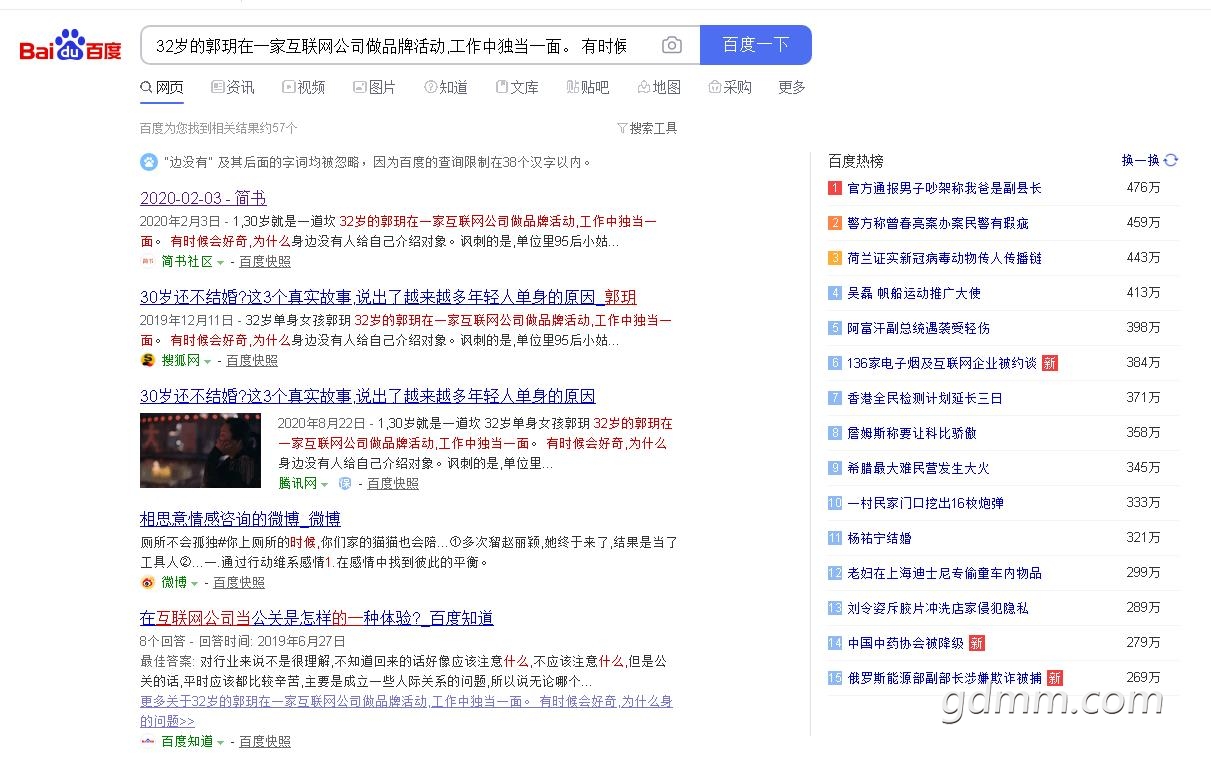Click the 百度热榜 heading
Image resolution: width=1211 pixels, height=763 pixels.
856,161
